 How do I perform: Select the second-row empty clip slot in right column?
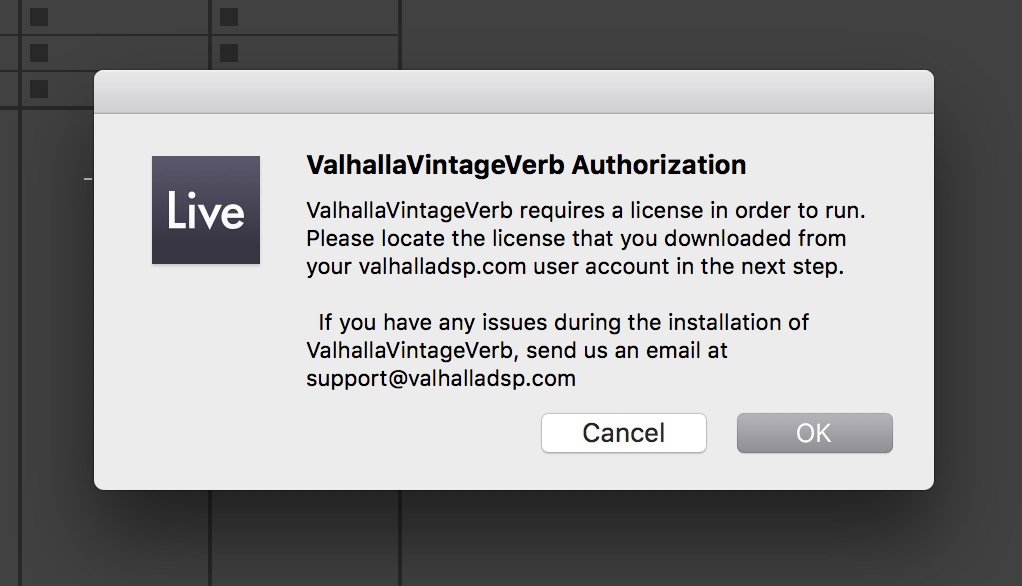coord(229,52)
